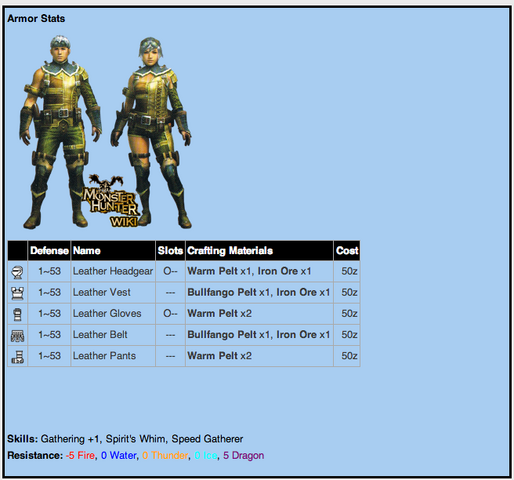Click the -5 Fire resistance text

click(x=80, y=455)
